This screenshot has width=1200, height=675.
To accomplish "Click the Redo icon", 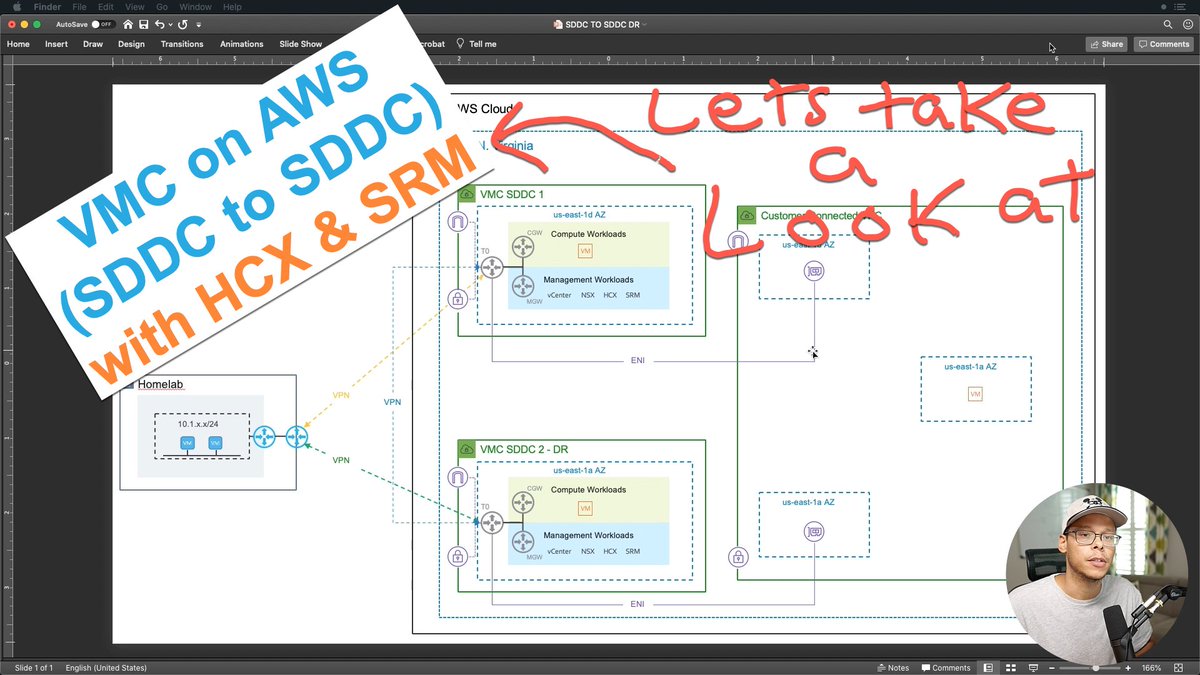I will 183,23.
